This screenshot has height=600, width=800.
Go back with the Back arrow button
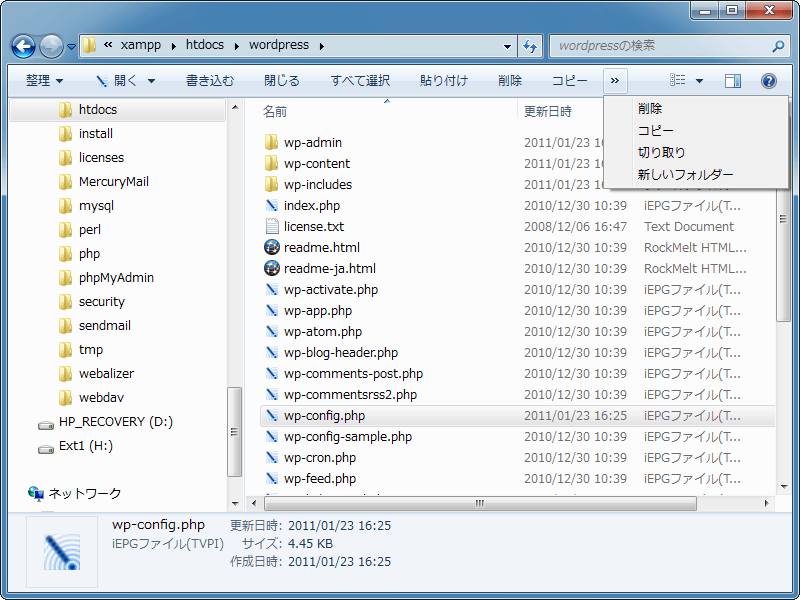point(23,46)
